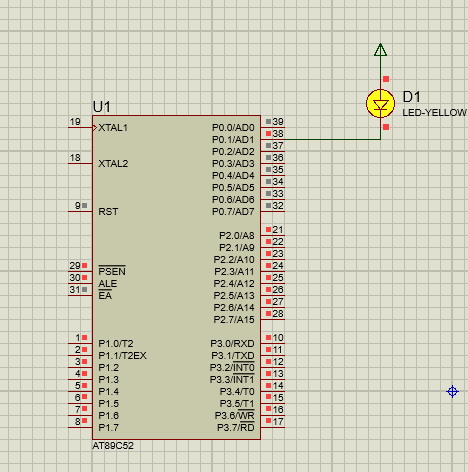Click the P1.4 pin label
The image size is (468, 472).
(x=109, y=392)
